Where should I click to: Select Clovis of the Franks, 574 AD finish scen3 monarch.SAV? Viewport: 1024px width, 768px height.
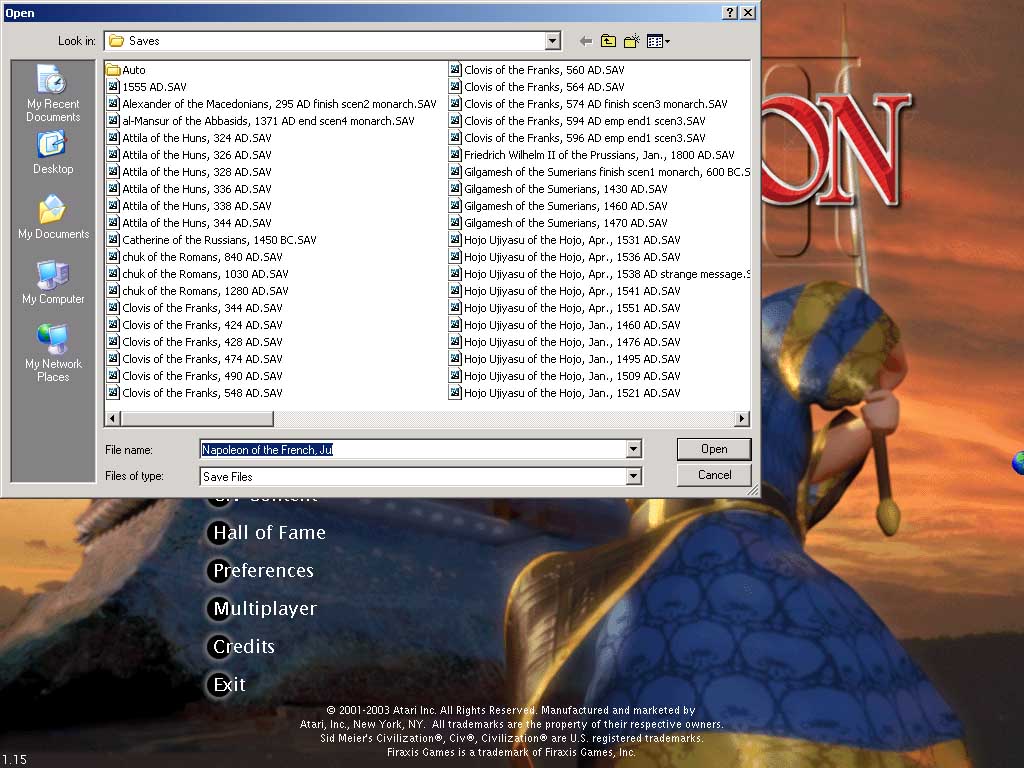pyautogui.click(x=596, y=104)
